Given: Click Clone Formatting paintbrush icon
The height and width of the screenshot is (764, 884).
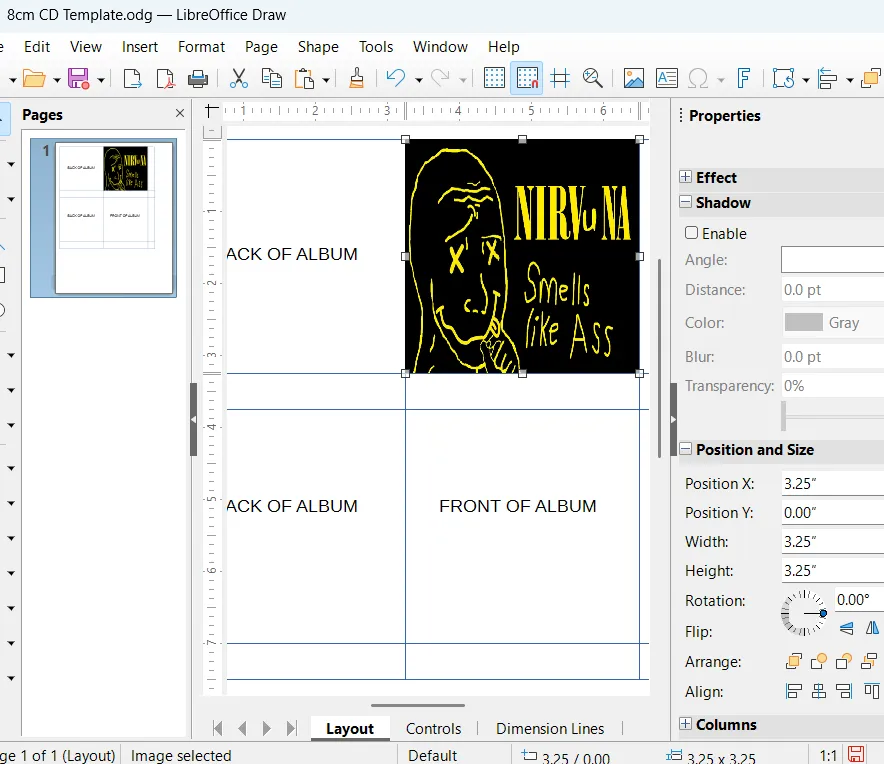Looking at the screenshot, I should pyautogui.click(x=356, y=78).
